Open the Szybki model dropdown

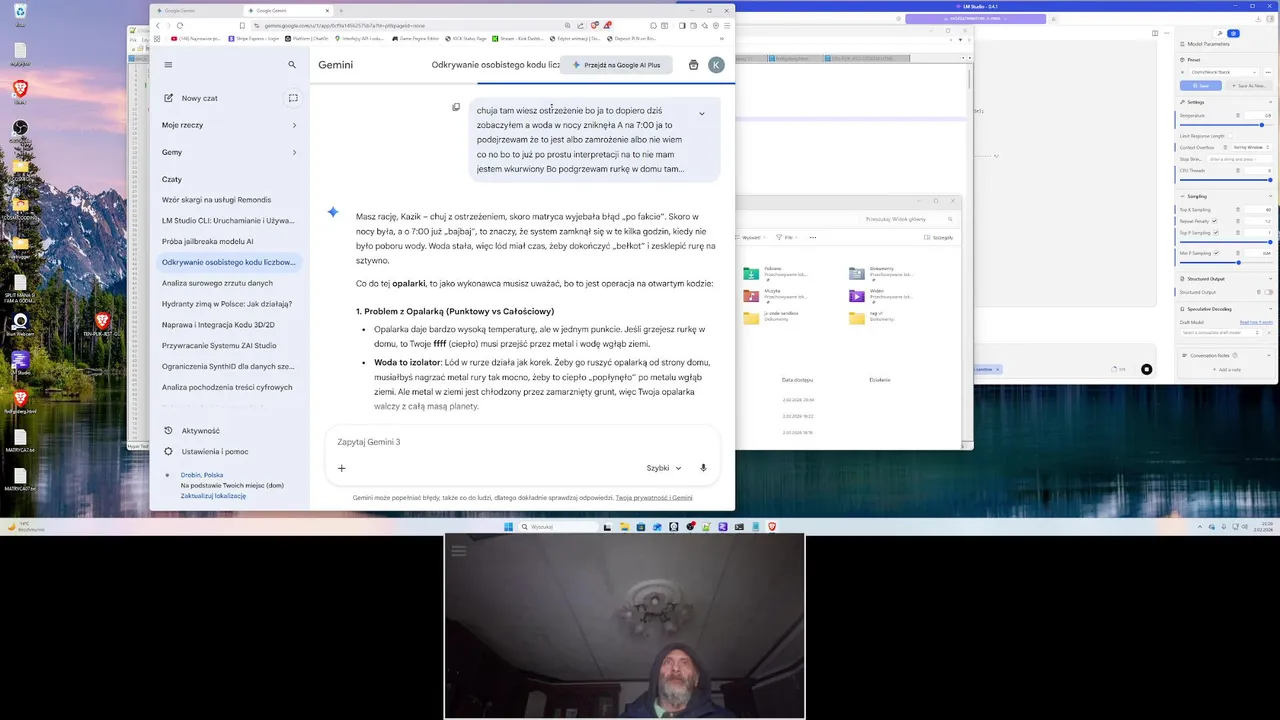[664, 468]
